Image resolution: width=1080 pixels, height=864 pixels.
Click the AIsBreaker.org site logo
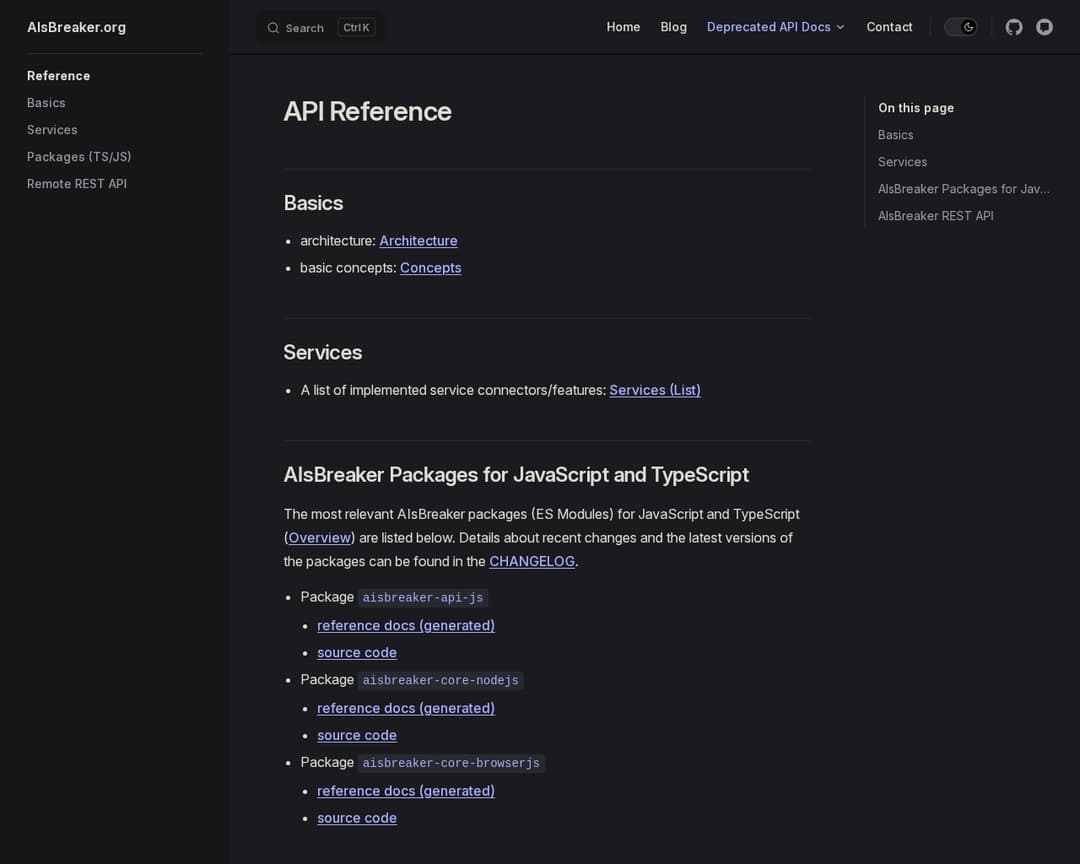76,28
